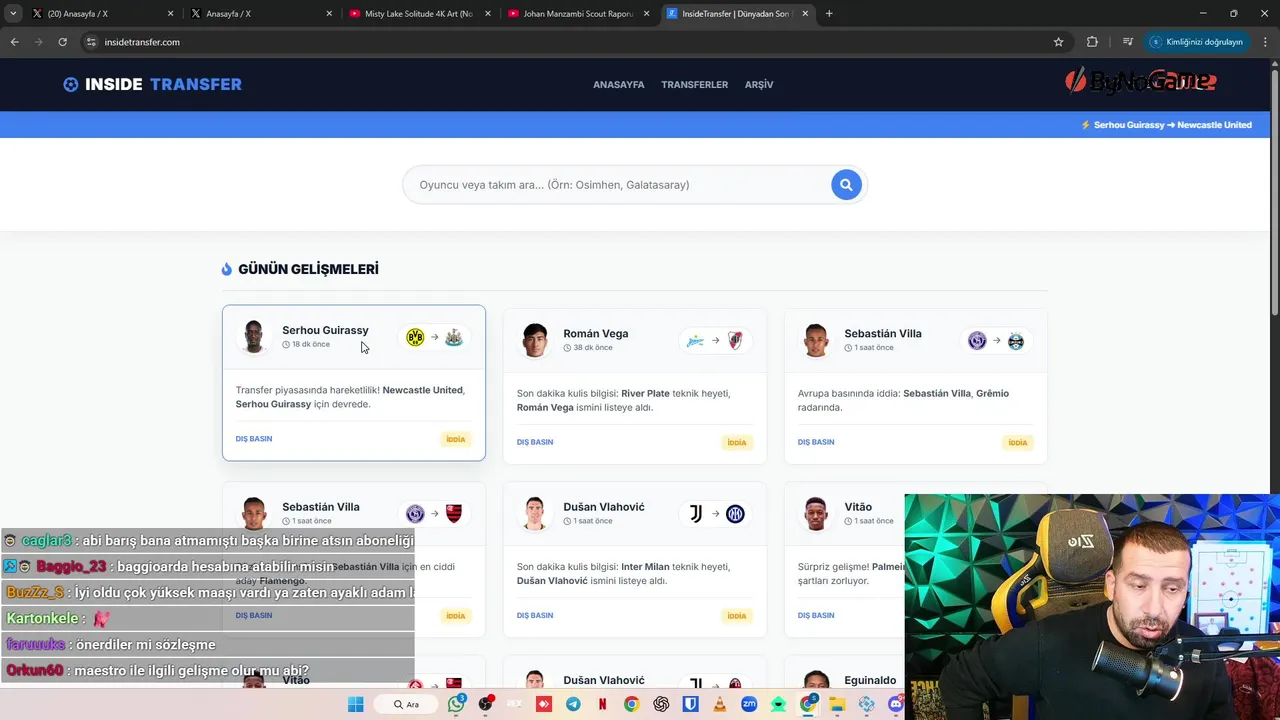Click the Windows taskbar Ara search box
Image resolution: width=1280 pixels, height=720 pixels.
(x=408, y=704)
